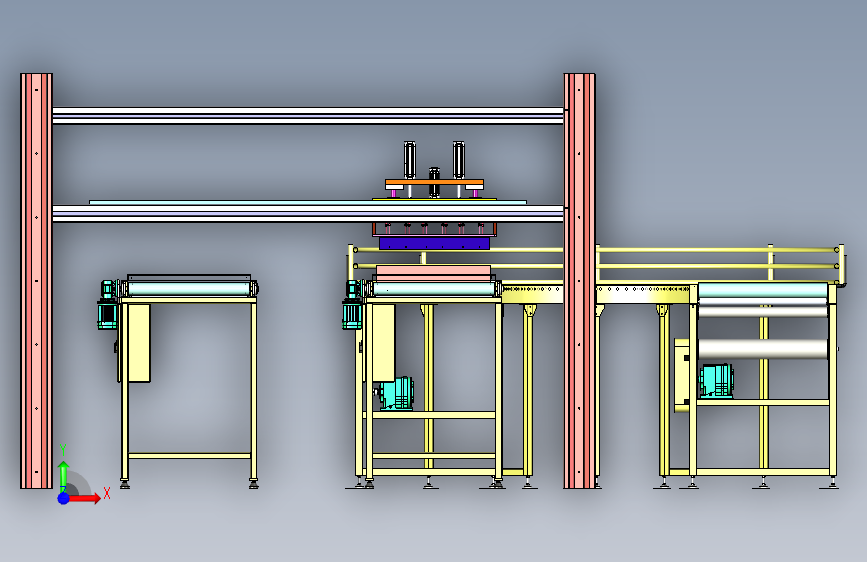Image resolution: width=867 pixels, height=562 pixels.
Task: Select the teal motor on the left conveyor
Action: 107,305
